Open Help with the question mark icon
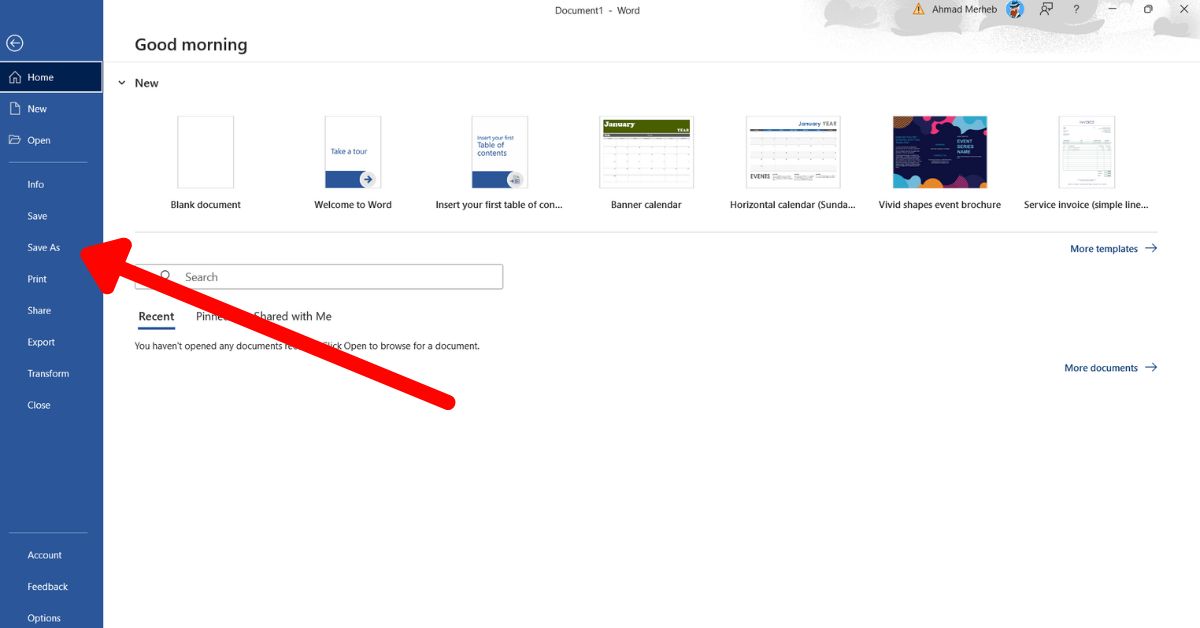 [1076, 9]
